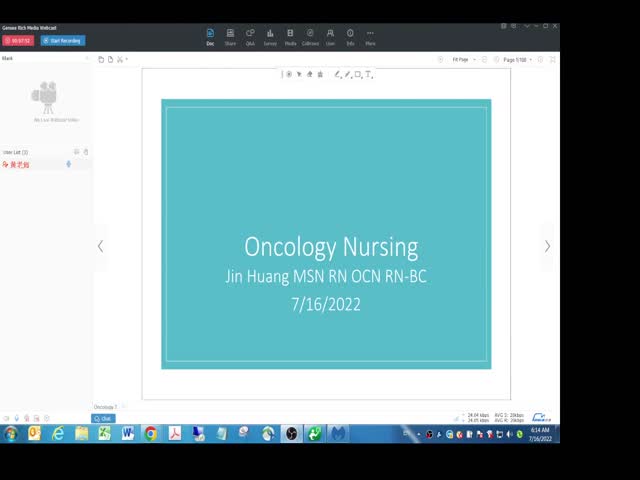Viewport: 640px width, 480px height.
Task: Select the pen annotation tool
Action: pos(337,74)
